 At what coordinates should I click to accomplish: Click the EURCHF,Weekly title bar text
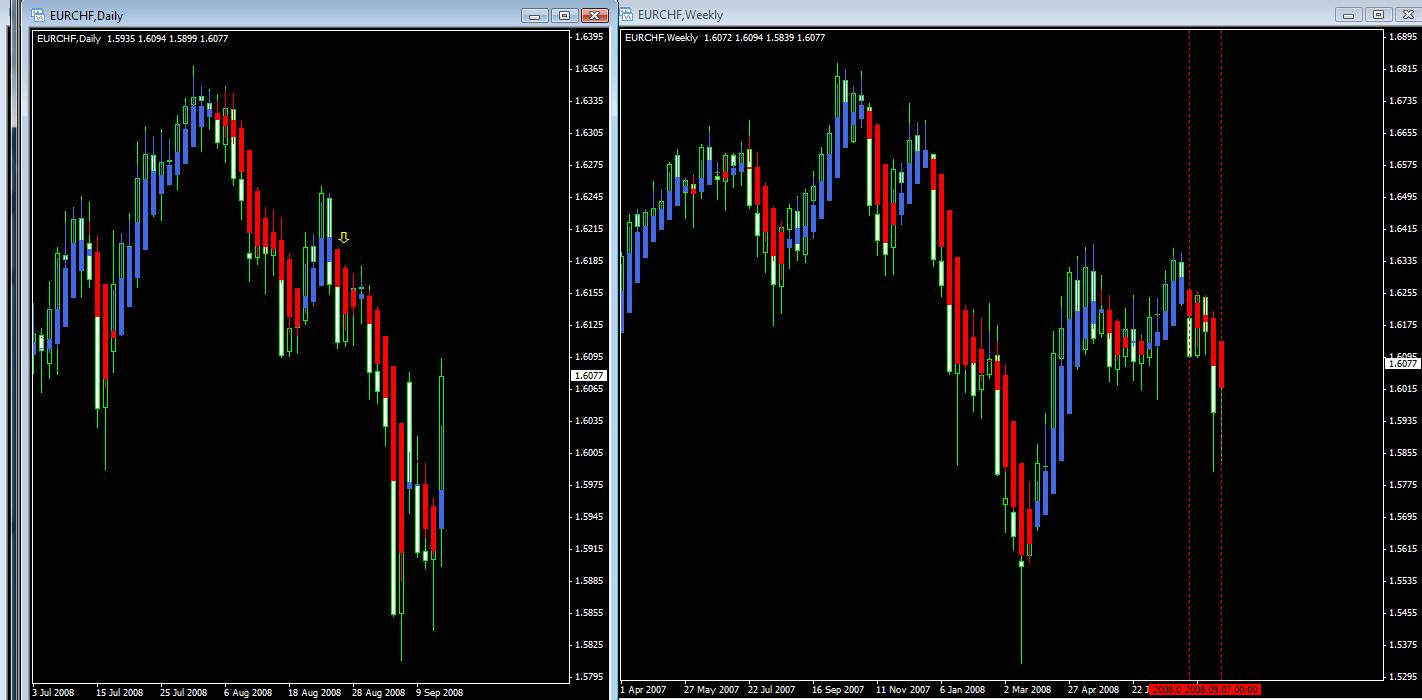pyautogui.click(x=680, y=16)
